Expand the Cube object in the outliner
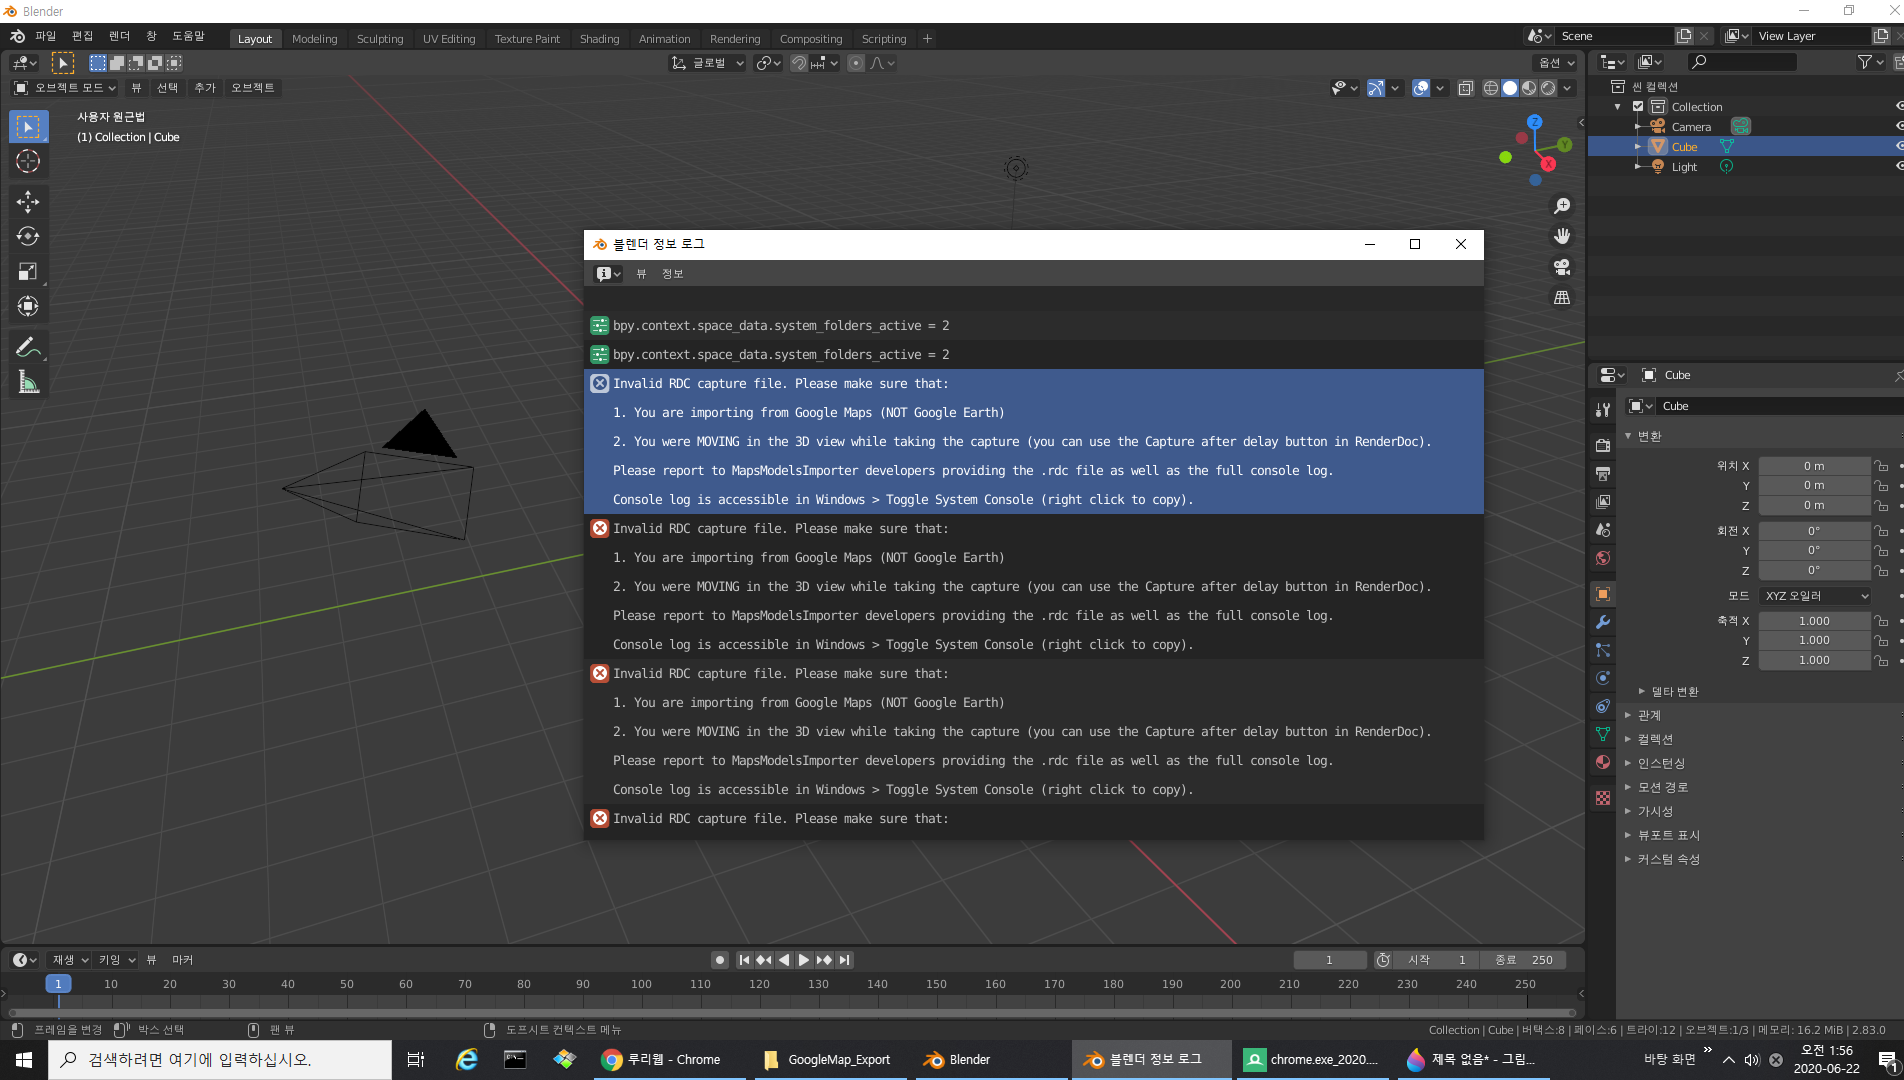 coord(1638,146)
